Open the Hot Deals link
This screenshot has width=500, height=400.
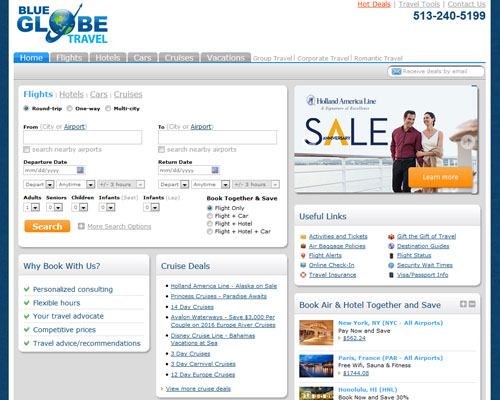[374, 4]
